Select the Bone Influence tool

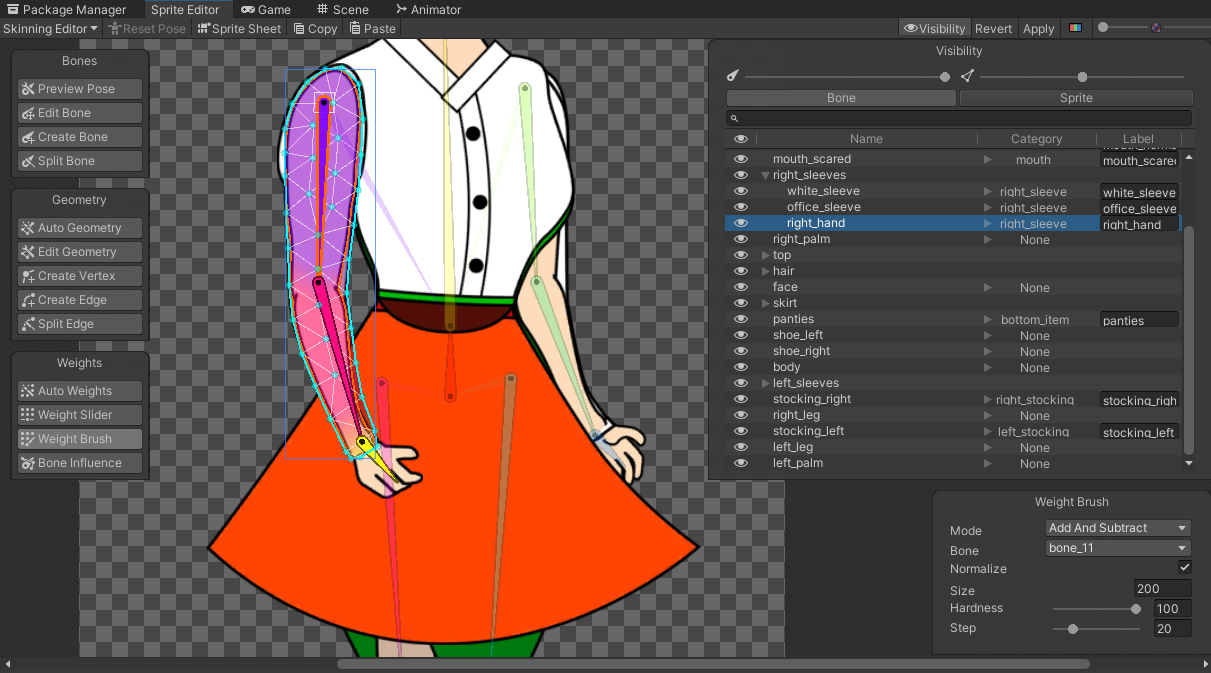pos(80,463)
